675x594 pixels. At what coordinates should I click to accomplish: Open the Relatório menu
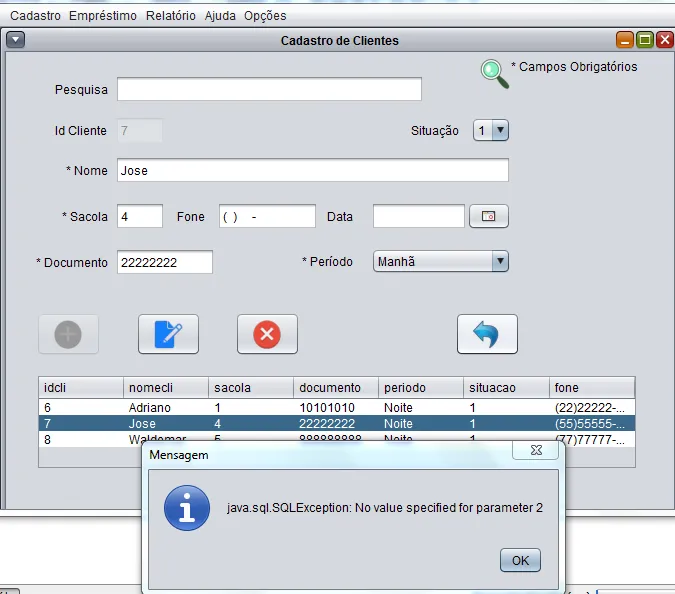coord(170,15)
